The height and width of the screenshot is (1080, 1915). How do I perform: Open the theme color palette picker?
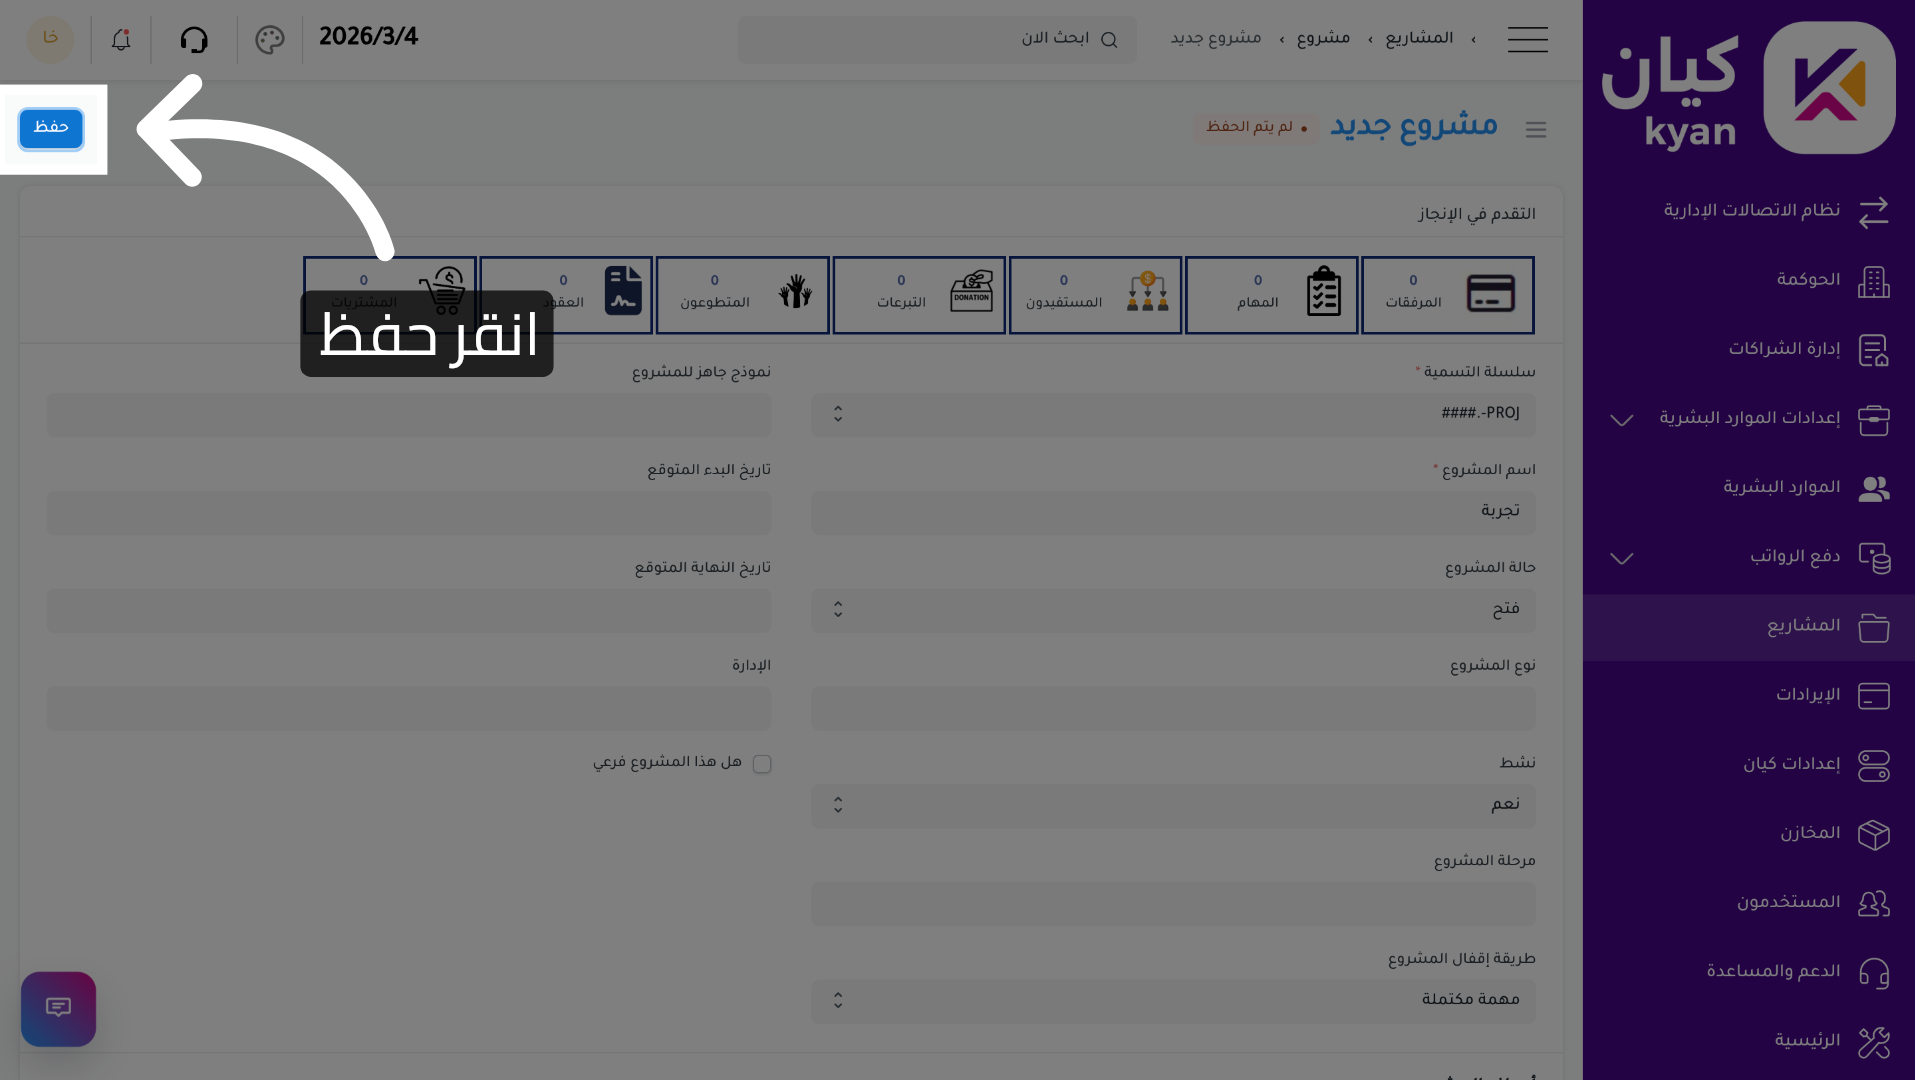coord(268,39)
